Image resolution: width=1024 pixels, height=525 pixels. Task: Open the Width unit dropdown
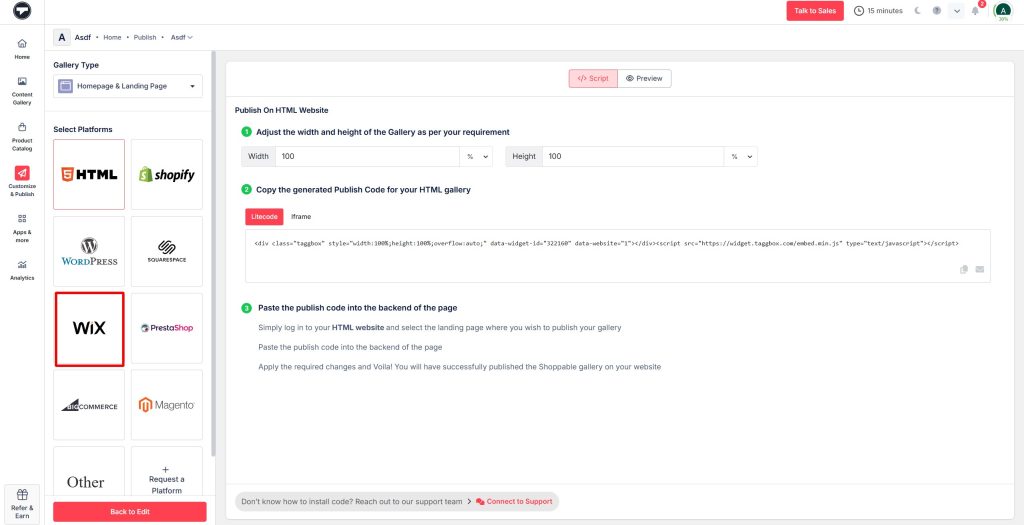[x=475, y=157]
